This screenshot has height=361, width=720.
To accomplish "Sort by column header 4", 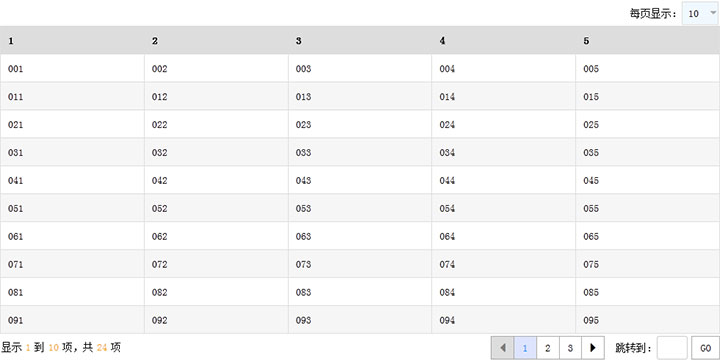I will 504,40.
